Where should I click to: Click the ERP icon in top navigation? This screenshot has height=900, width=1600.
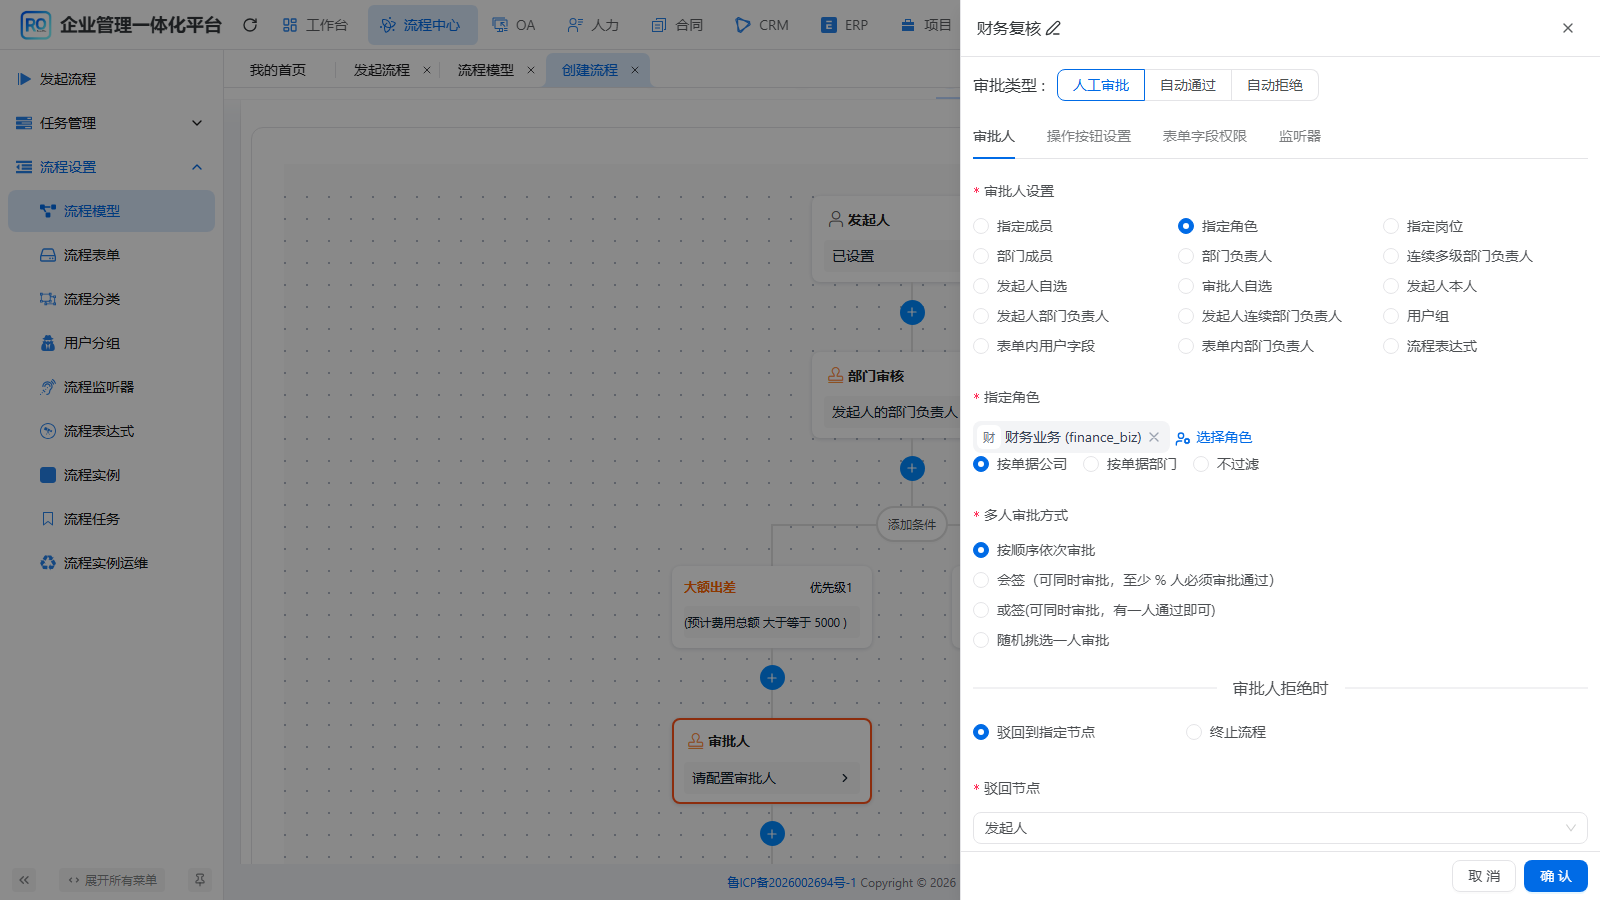(829, 25)
